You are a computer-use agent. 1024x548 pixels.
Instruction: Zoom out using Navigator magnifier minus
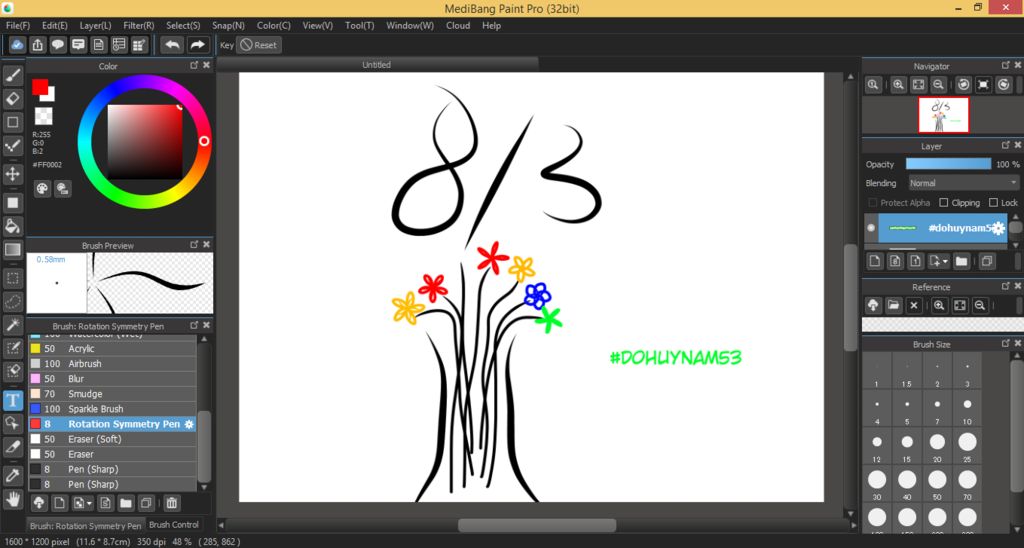click(x=938, y=85)
